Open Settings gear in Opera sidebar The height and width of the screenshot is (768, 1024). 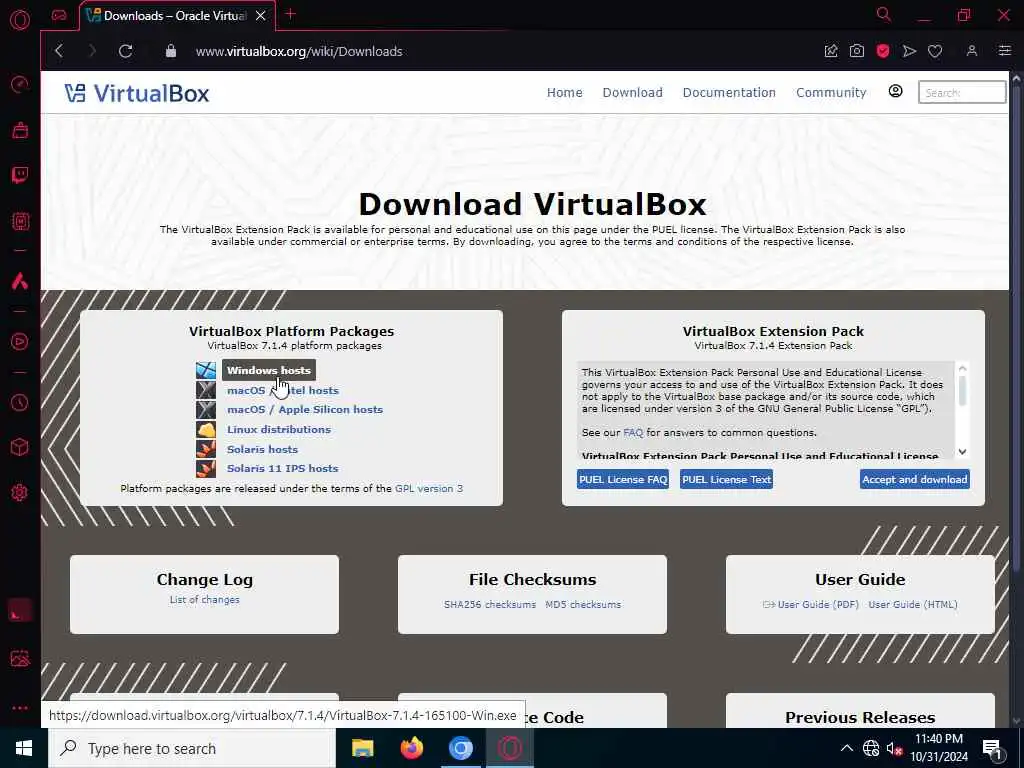[20, 492]
